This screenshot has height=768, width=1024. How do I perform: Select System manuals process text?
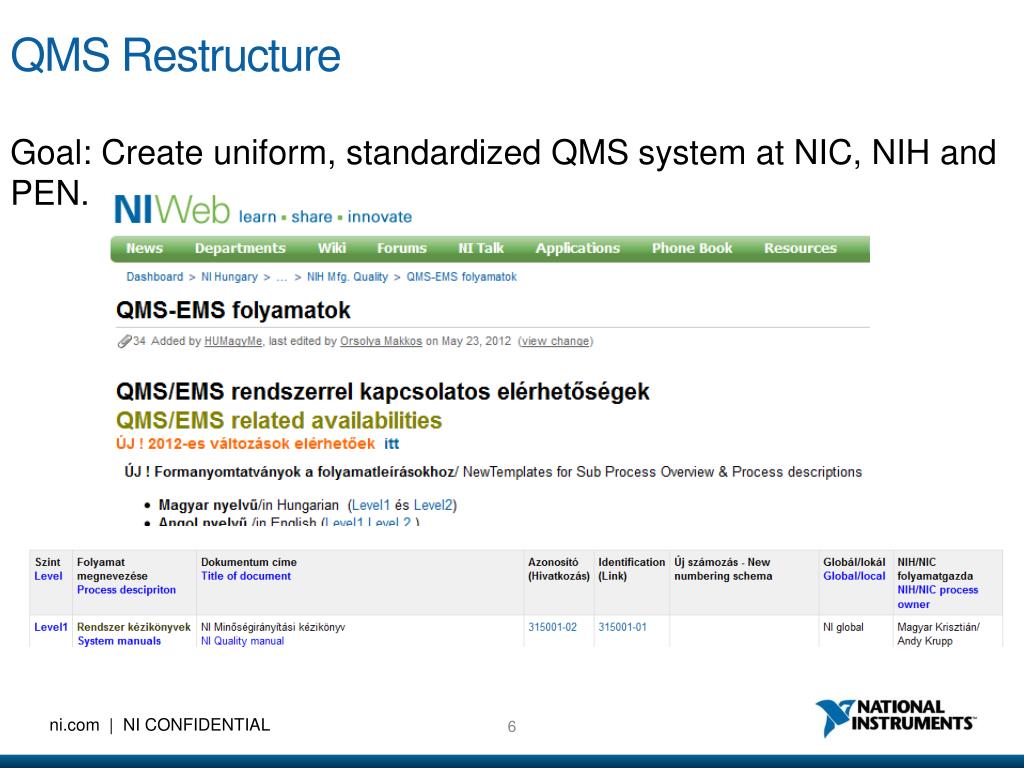(x=119, y=641)
